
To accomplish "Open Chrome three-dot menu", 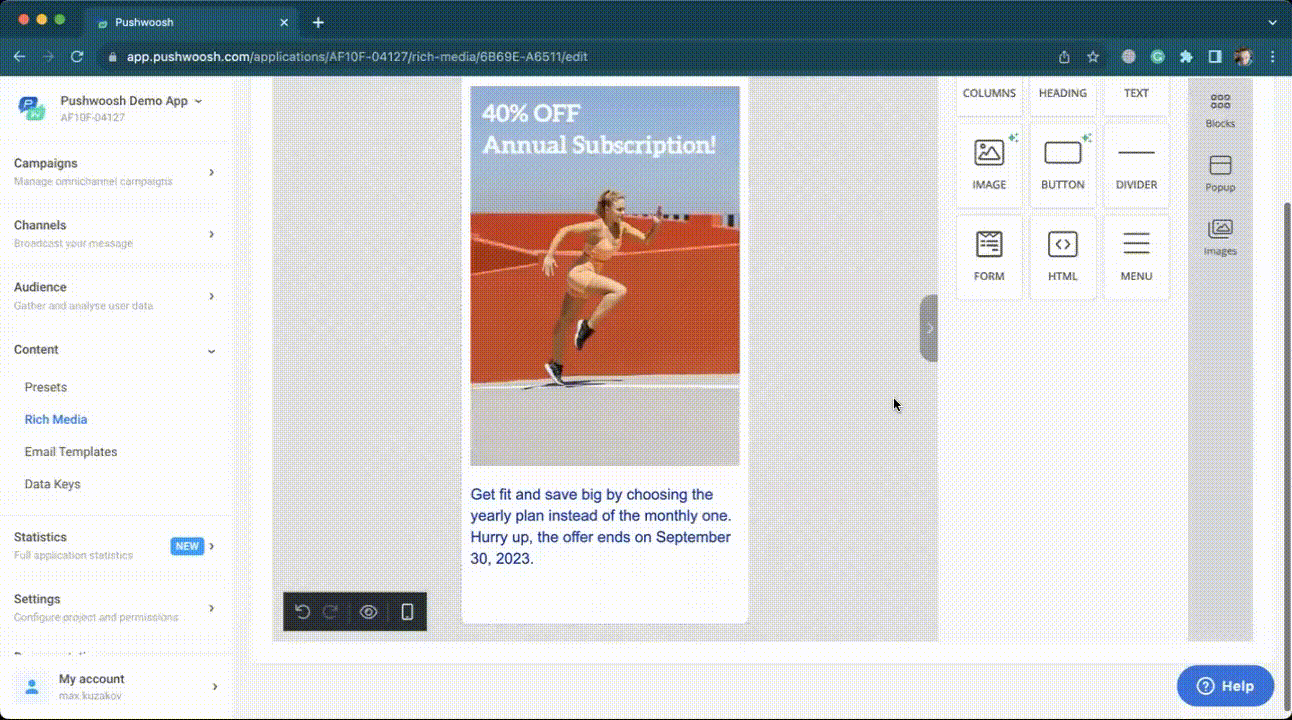I will point(1273,57).
